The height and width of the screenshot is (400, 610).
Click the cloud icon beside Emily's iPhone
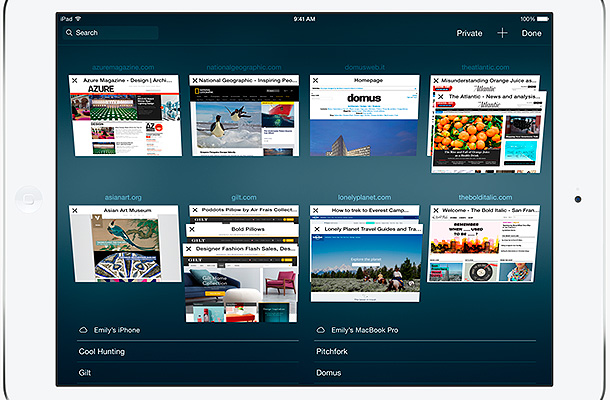82,330
